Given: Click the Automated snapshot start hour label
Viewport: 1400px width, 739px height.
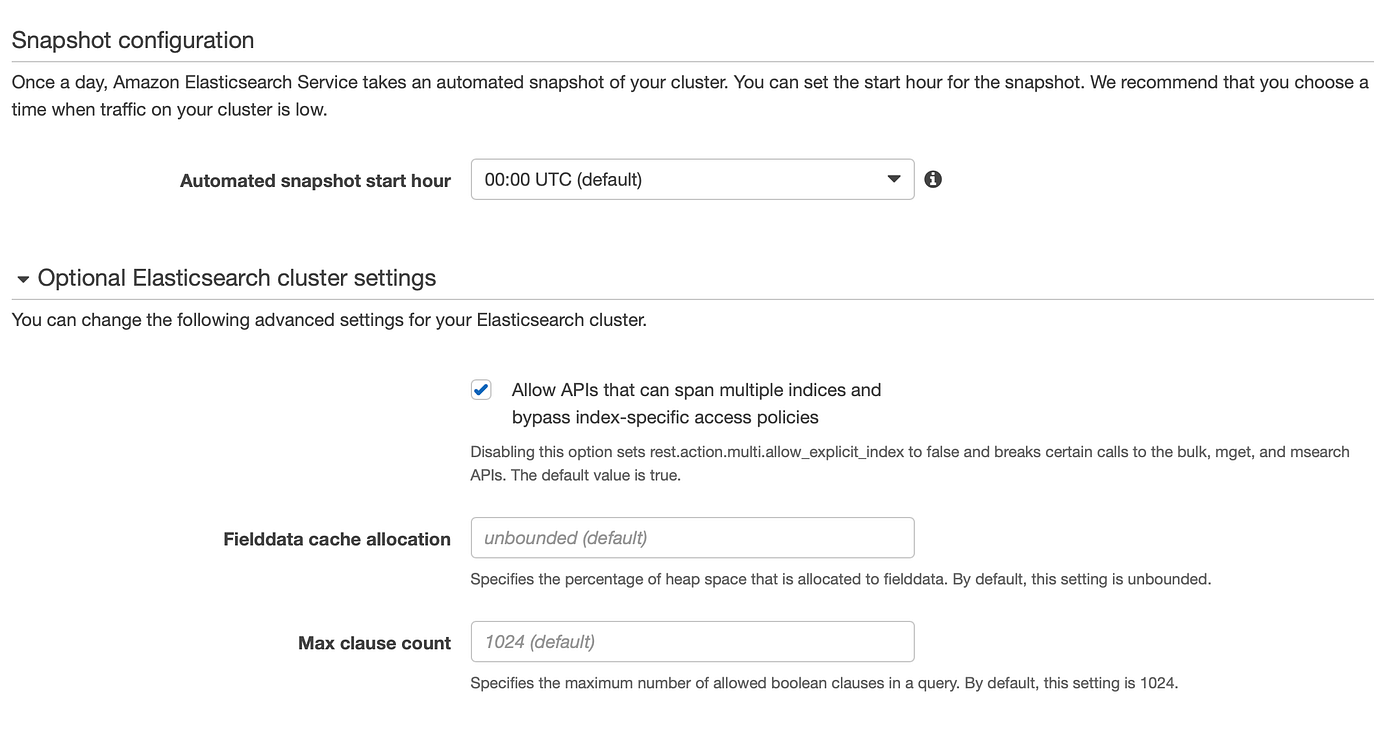Looking at the screenshot, I should 315,181.
